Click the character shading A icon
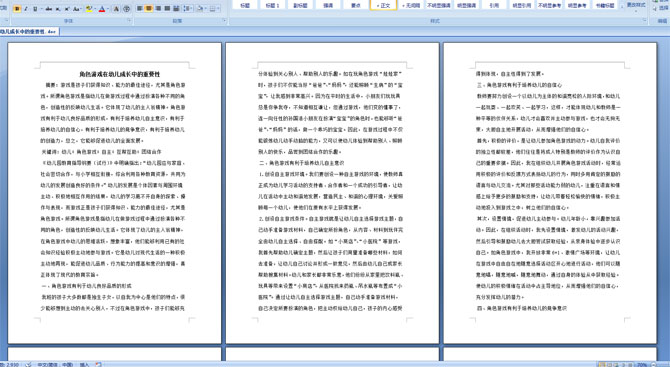The width and height of the screenshot is (670, 367). pyautogui.click(x=116, y=9)
